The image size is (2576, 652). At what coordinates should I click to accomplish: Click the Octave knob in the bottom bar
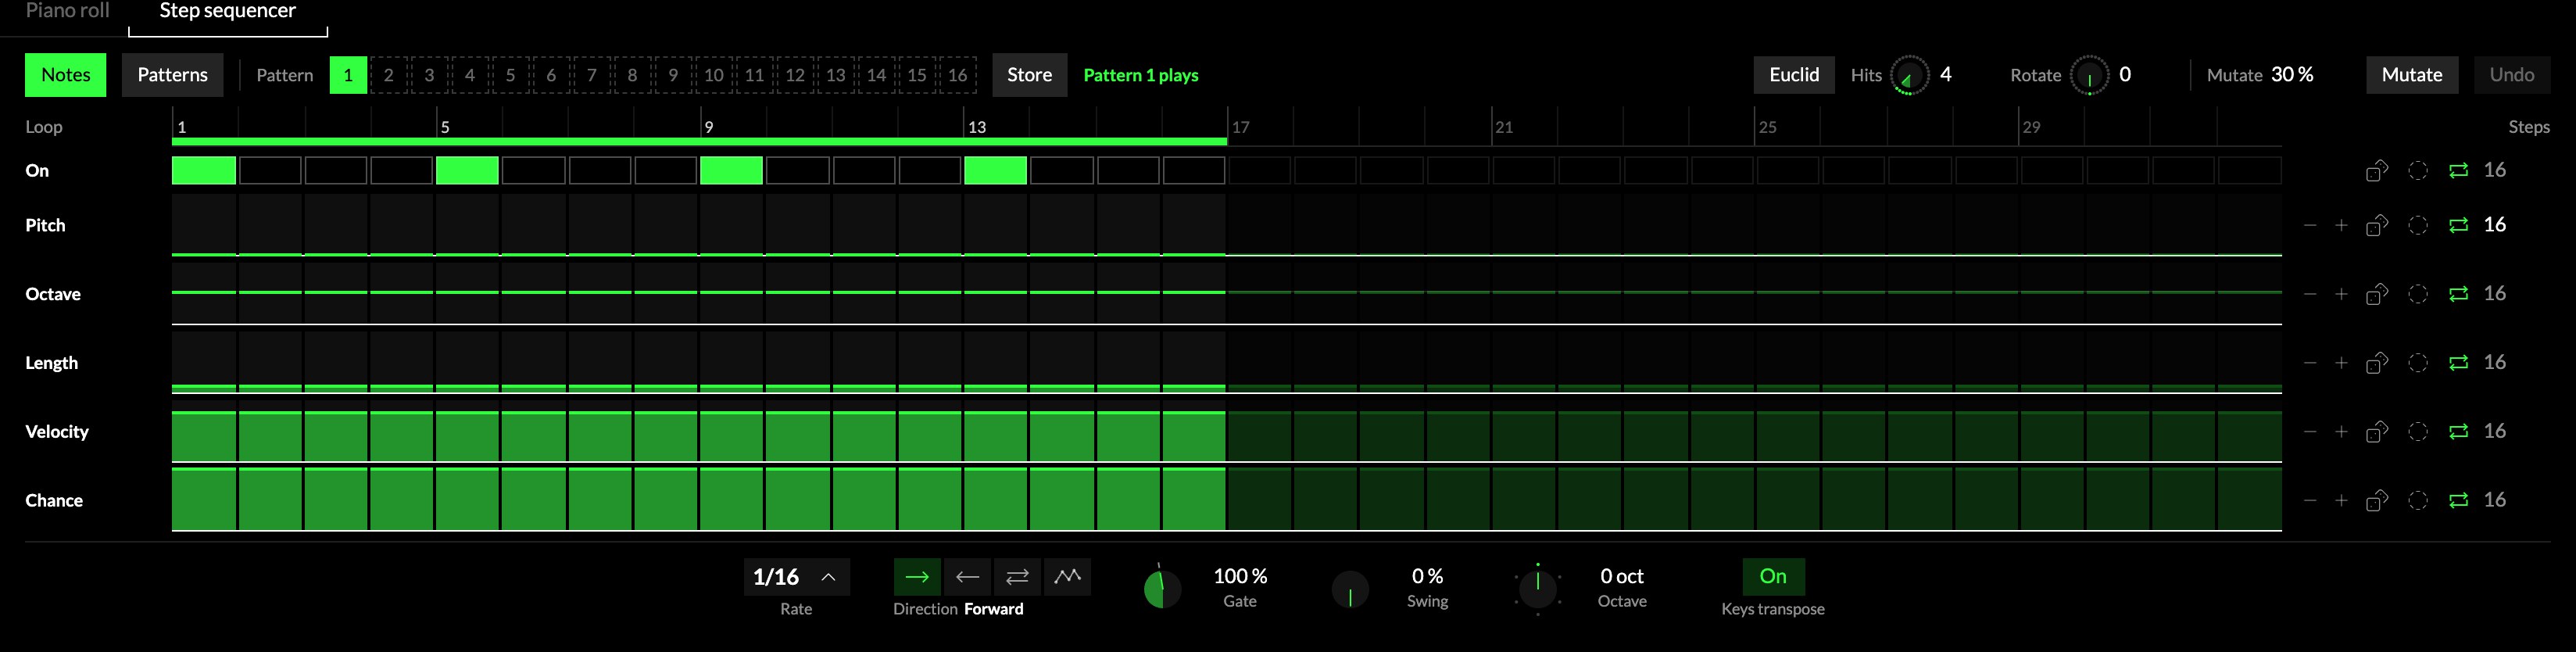click(1538, 589)
